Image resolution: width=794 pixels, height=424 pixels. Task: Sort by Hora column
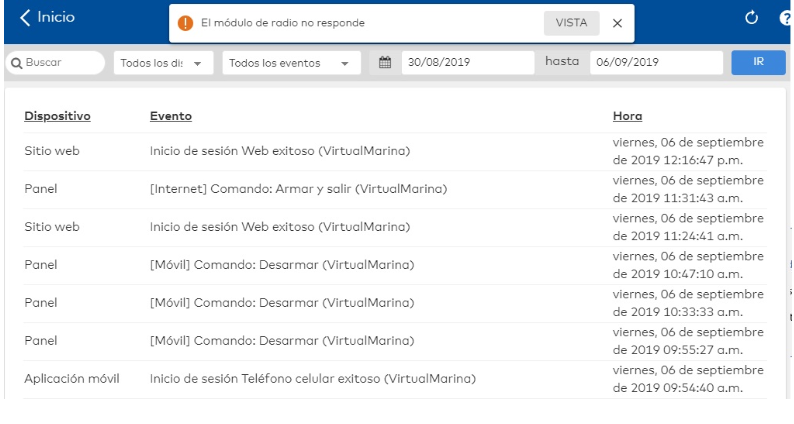627,116
